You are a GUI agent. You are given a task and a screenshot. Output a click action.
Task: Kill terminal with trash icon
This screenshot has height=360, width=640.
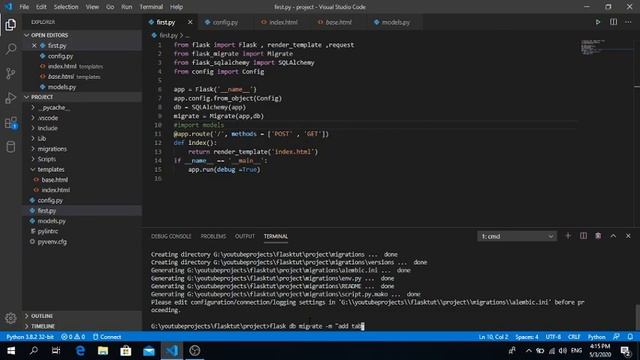click(x=598, y=236)
